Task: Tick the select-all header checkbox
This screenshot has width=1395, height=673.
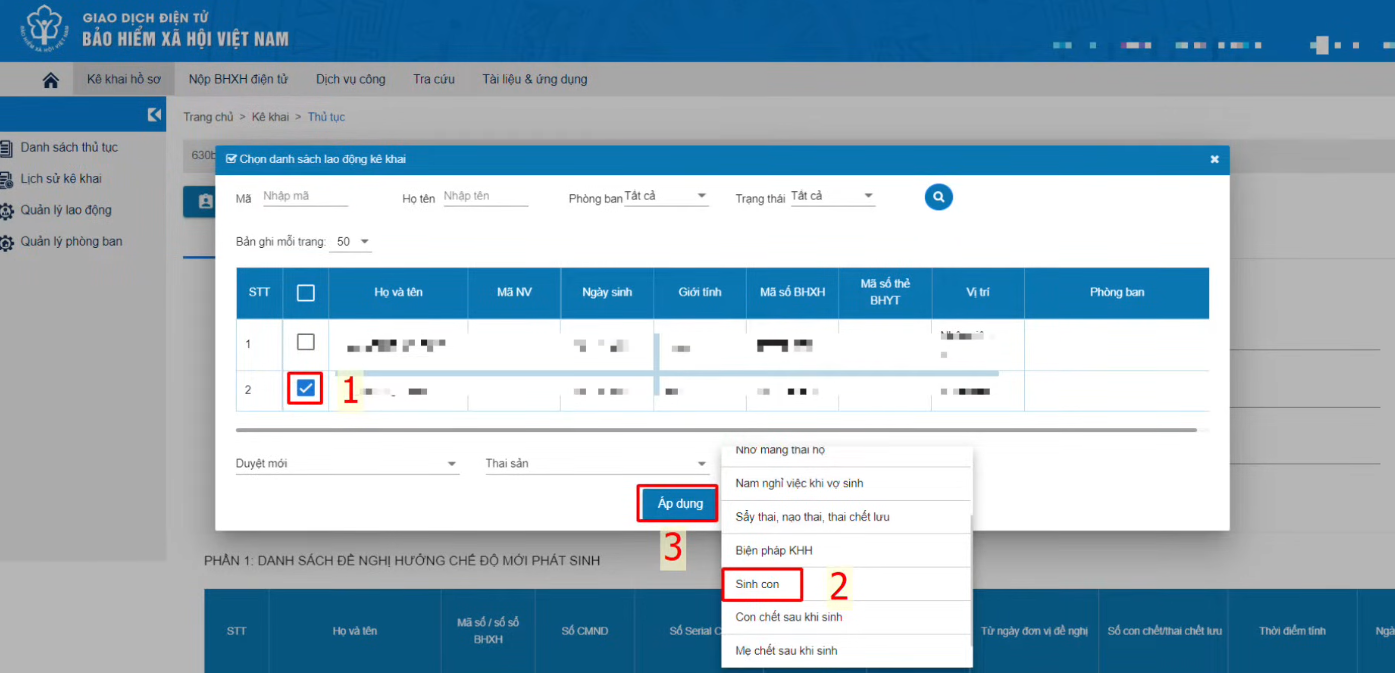Action: click(x=306, y=293)
